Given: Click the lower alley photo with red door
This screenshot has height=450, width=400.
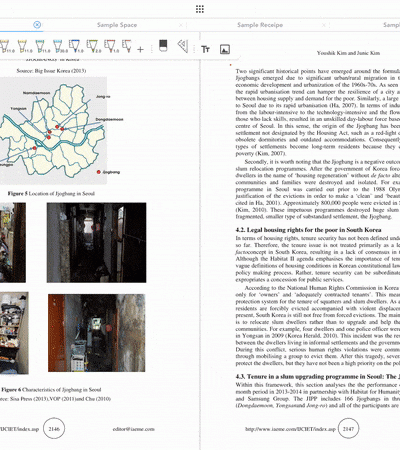Looking at the screenshot, I should [97, 333].
